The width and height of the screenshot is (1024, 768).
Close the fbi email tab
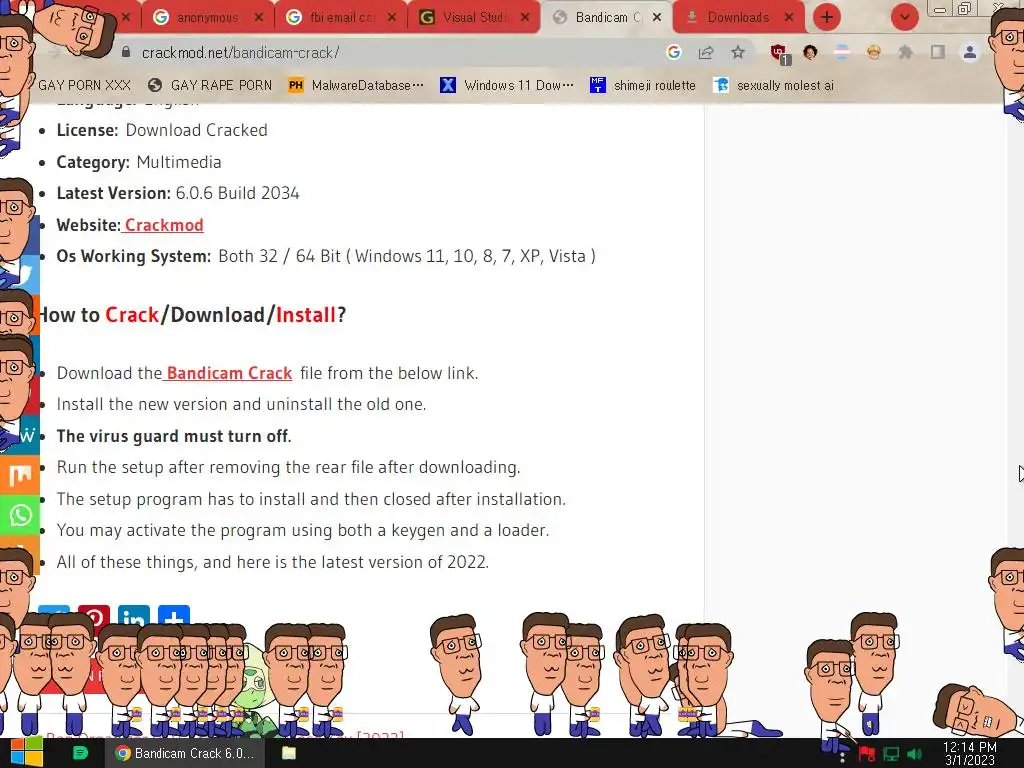[x=392, y=18]
